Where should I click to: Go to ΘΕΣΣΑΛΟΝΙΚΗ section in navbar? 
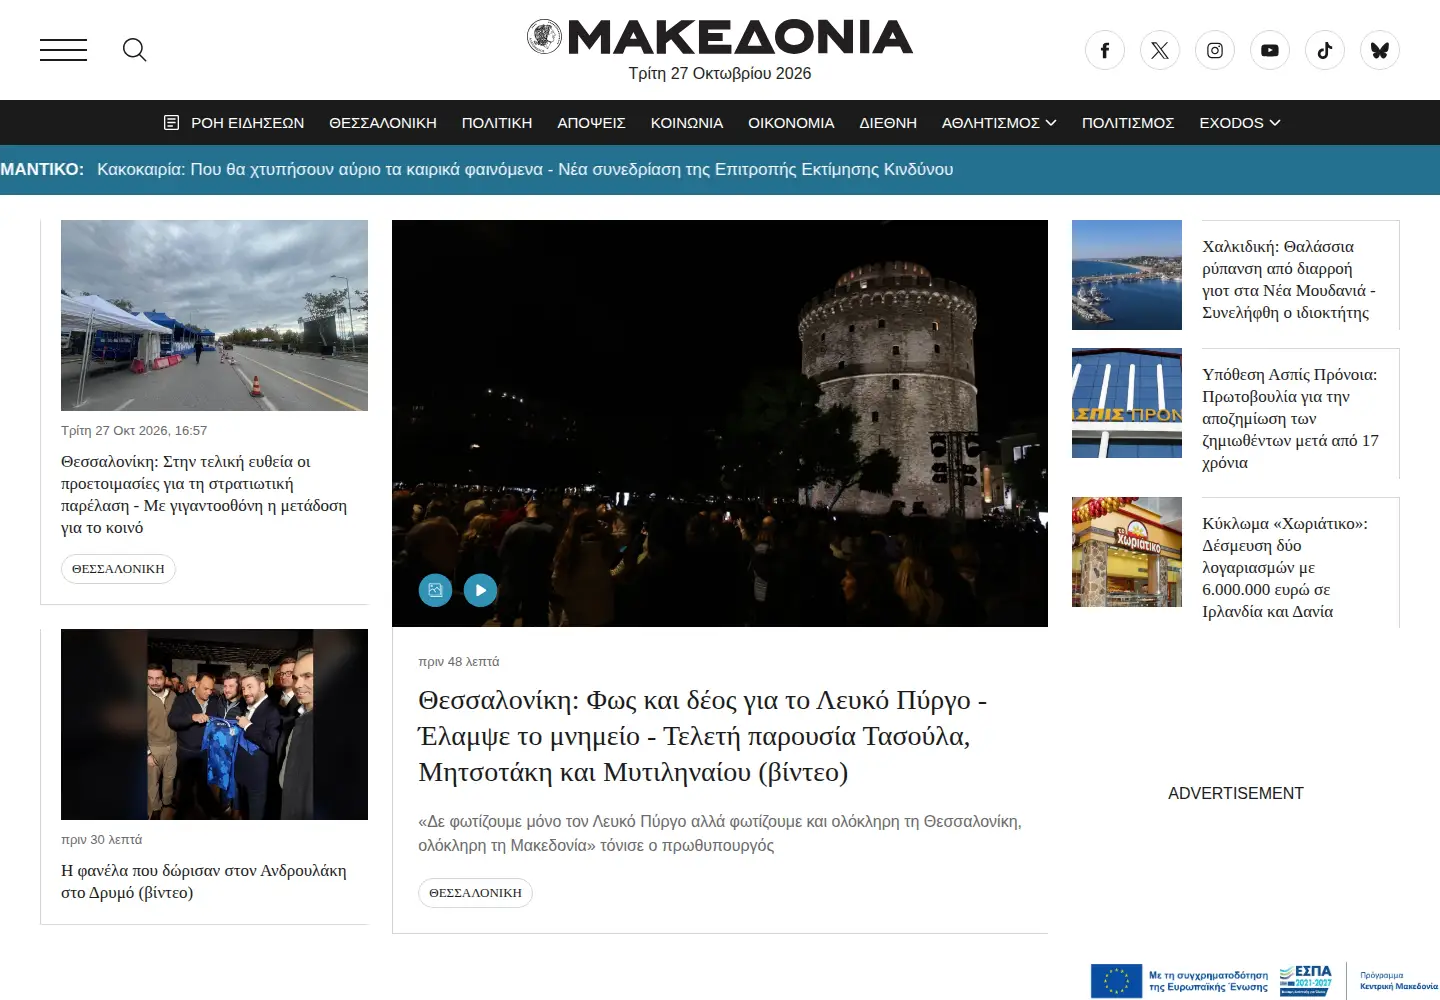[x=383, y=123]
